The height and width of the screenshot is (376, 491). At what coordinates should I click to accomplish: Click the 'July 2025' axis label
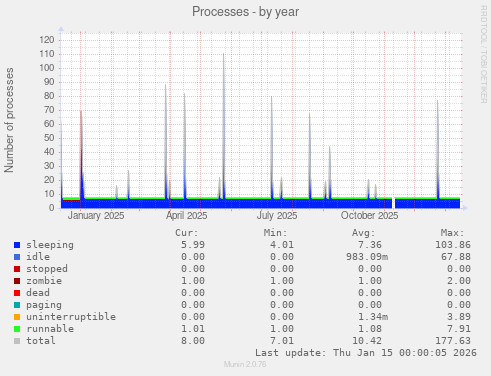[277, 216]
